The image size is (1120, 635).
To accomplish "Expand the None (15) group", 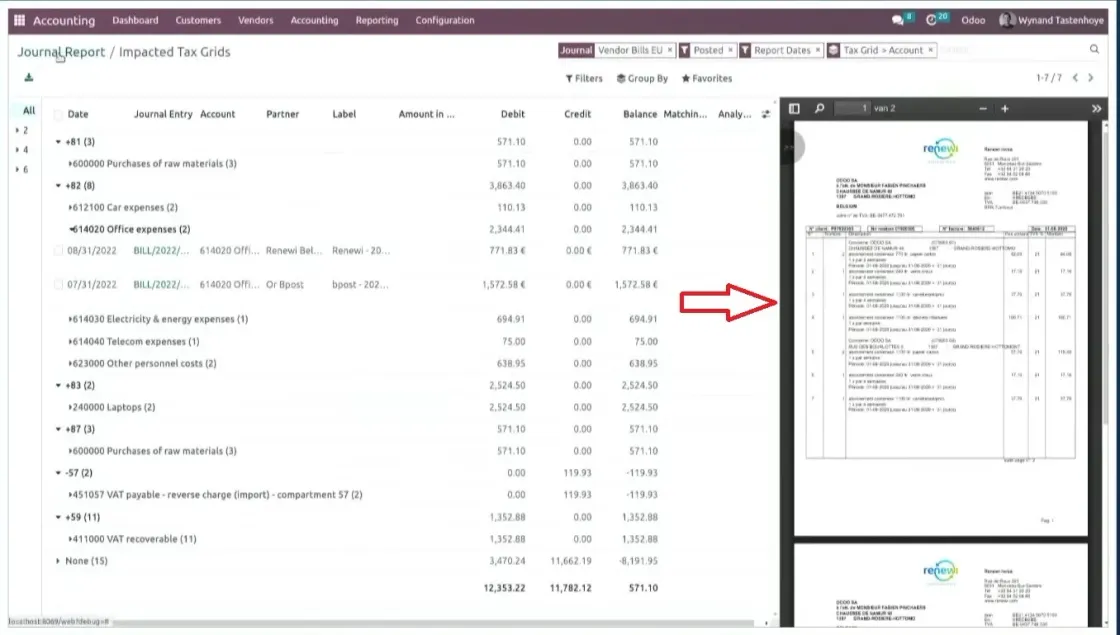I will [x=58, y=561].
